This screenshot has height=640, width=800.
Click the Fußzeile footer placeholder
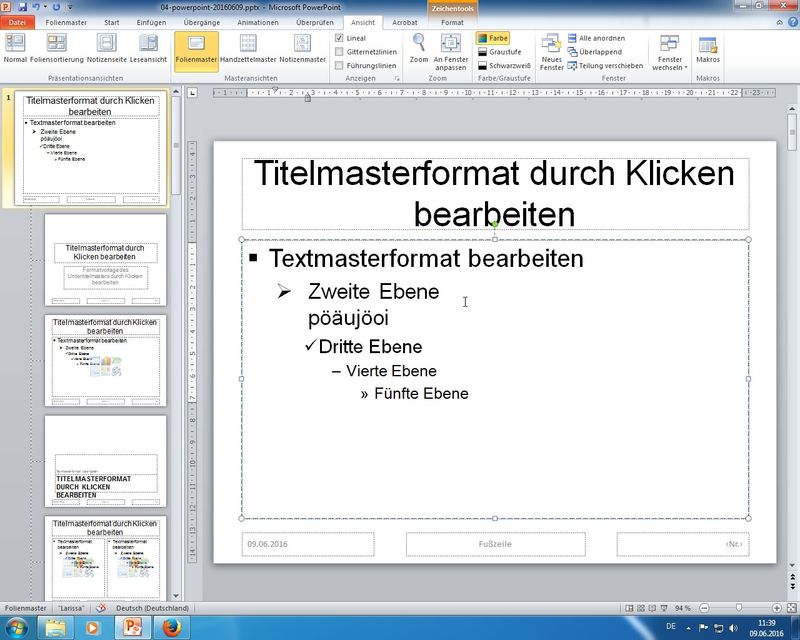click(x=495, y=544)
